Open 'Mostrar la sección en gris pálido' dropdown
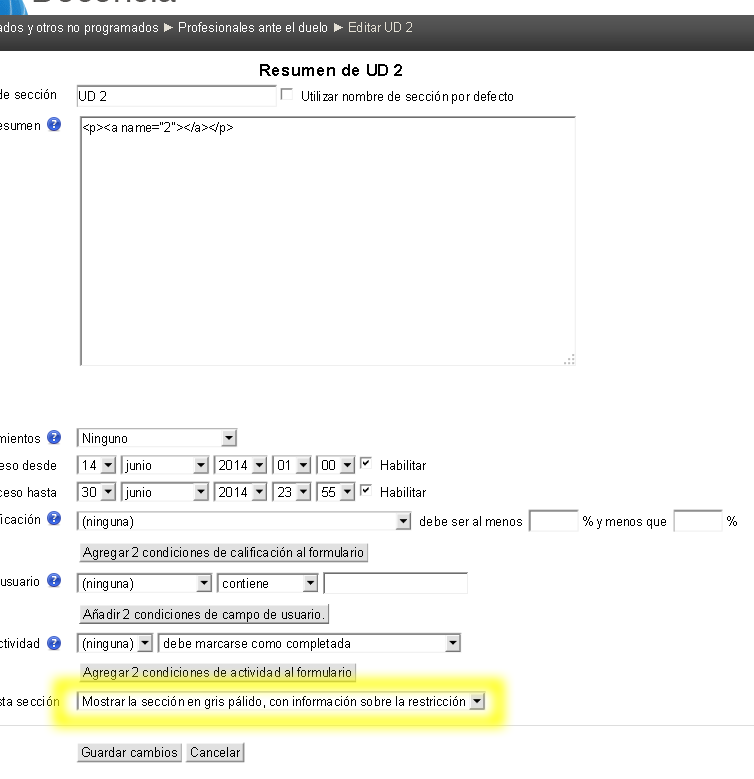754x779 pixels. point(281,701)
